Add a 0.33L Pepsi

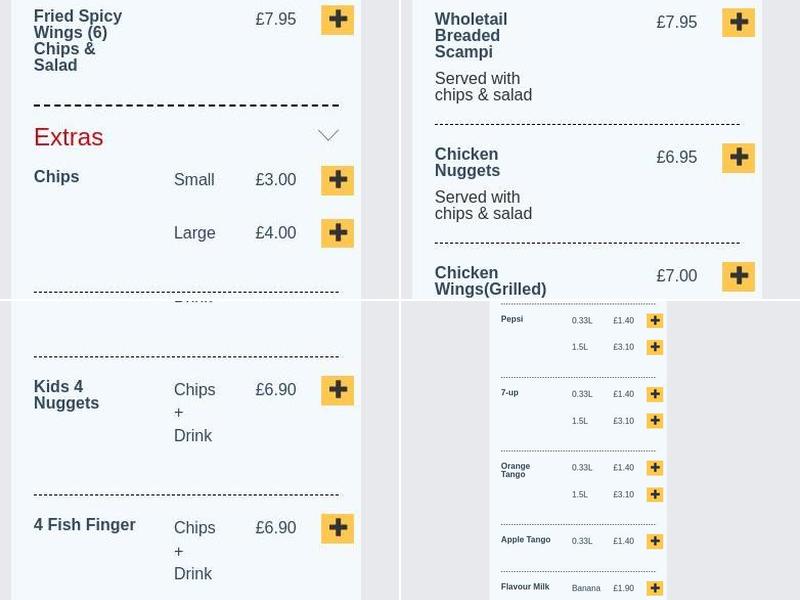point(655,320)
